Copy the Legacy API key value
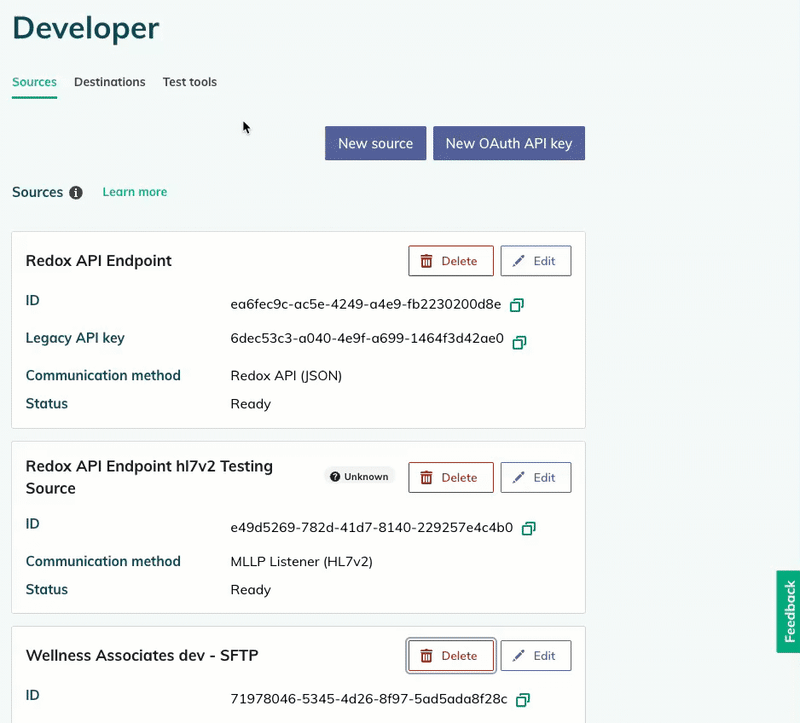 [519, 342]
